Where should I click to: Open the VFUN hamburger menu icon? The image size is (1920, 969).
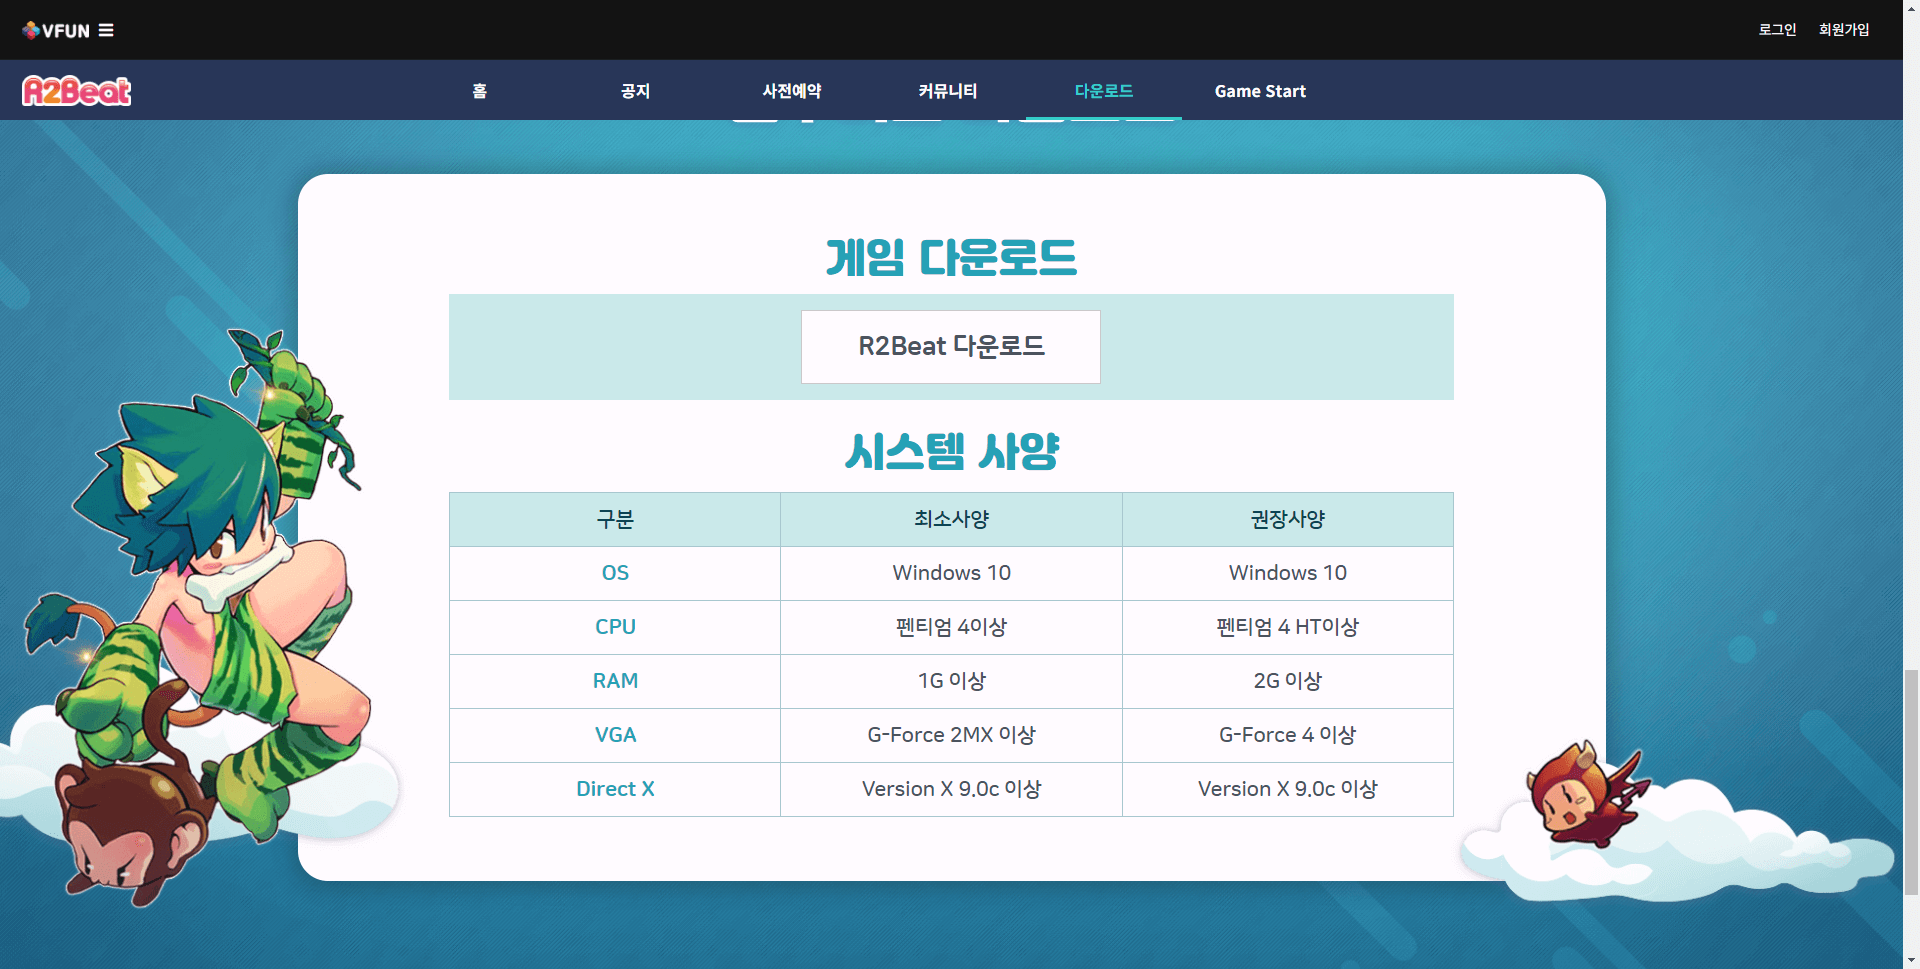[x=106, y=30]
